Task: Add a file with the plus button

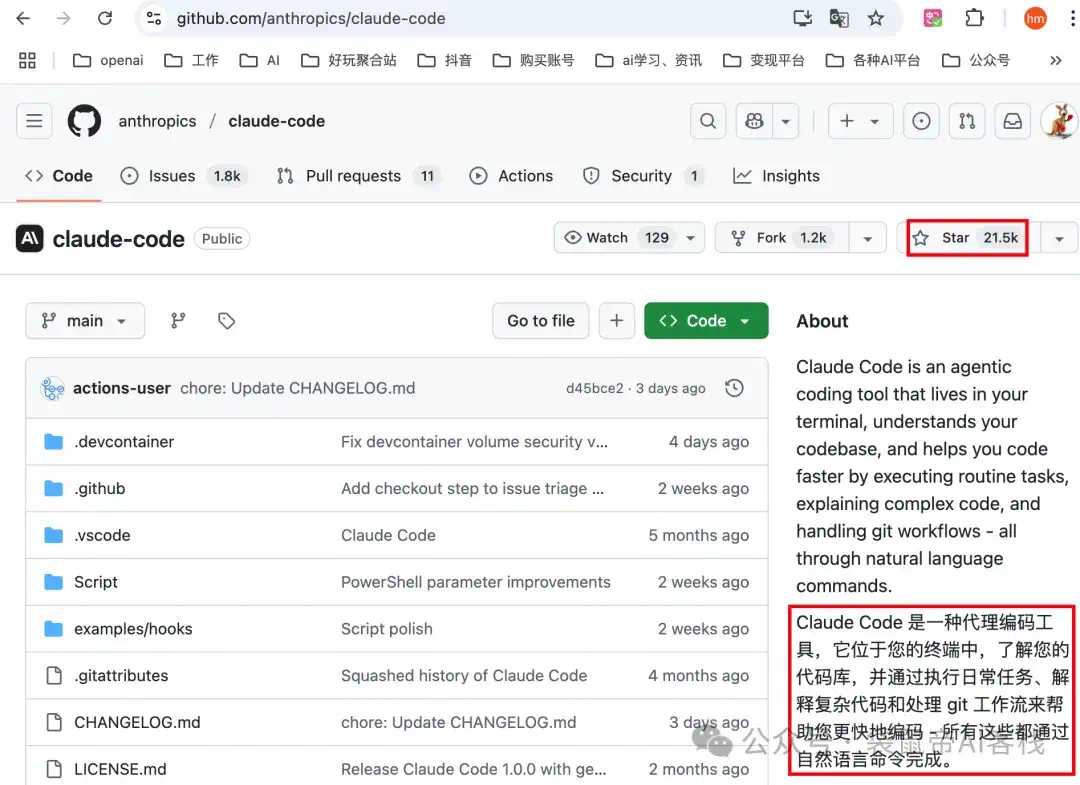Action: click(616, 321)
